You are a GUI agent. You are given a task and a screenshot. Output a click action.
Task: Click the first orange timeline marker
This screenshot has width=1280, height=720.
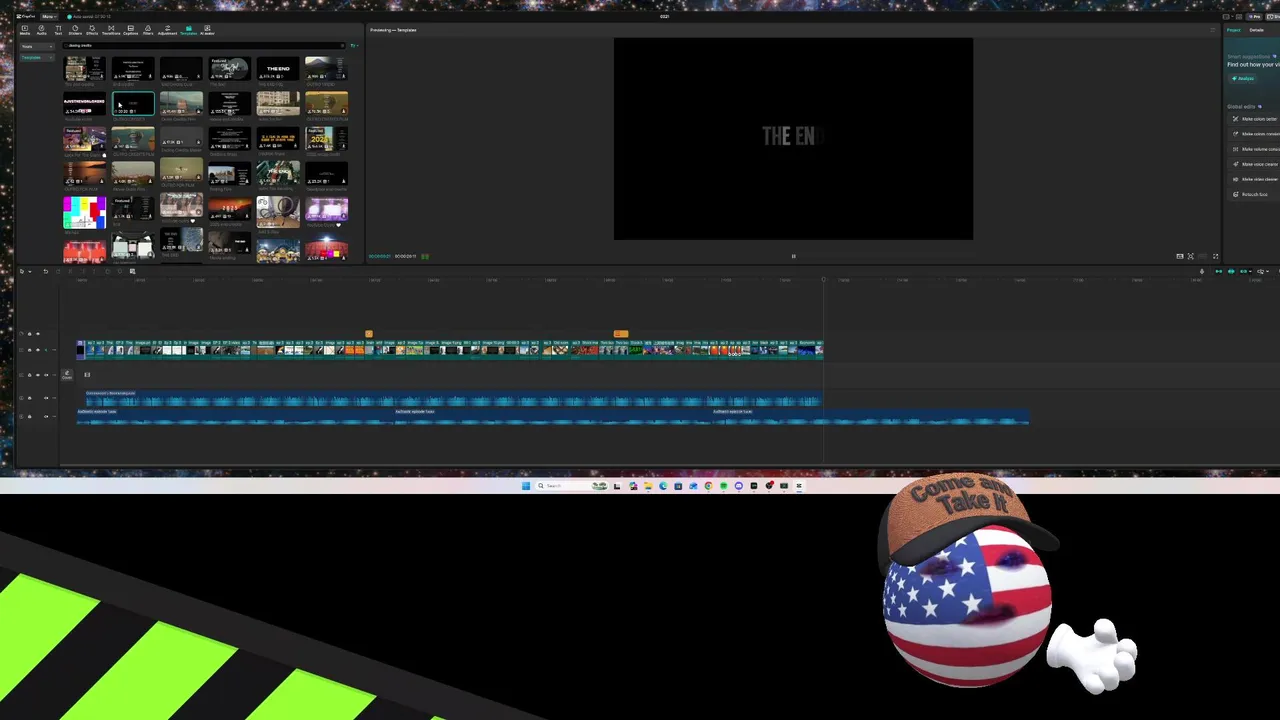coord(369,334)
